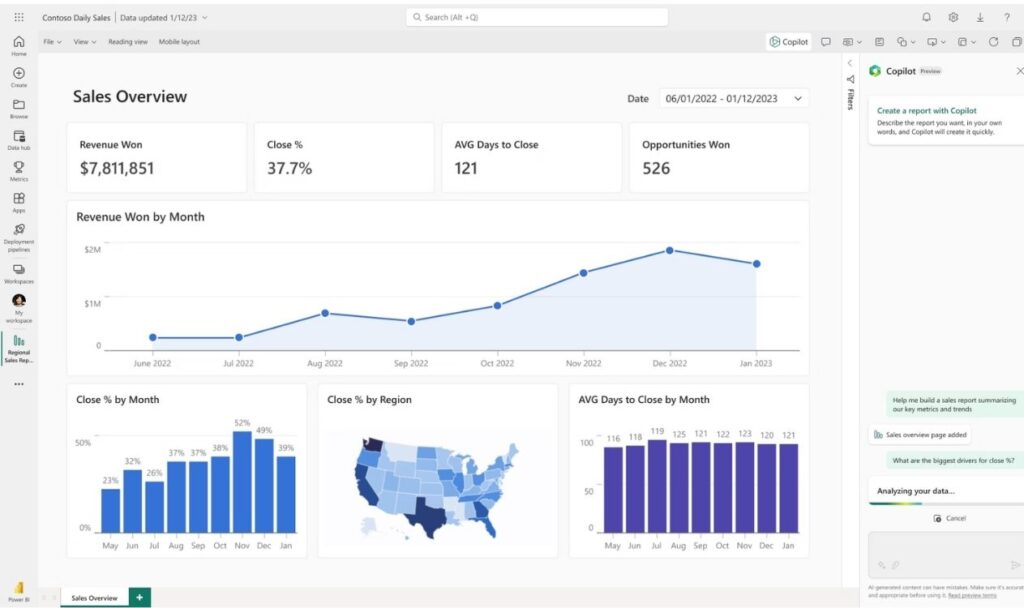The width and height of the screenshot is (1024, 608).
Task: Select the Dec 2022 point on line chart
Action: coord(669,251)
